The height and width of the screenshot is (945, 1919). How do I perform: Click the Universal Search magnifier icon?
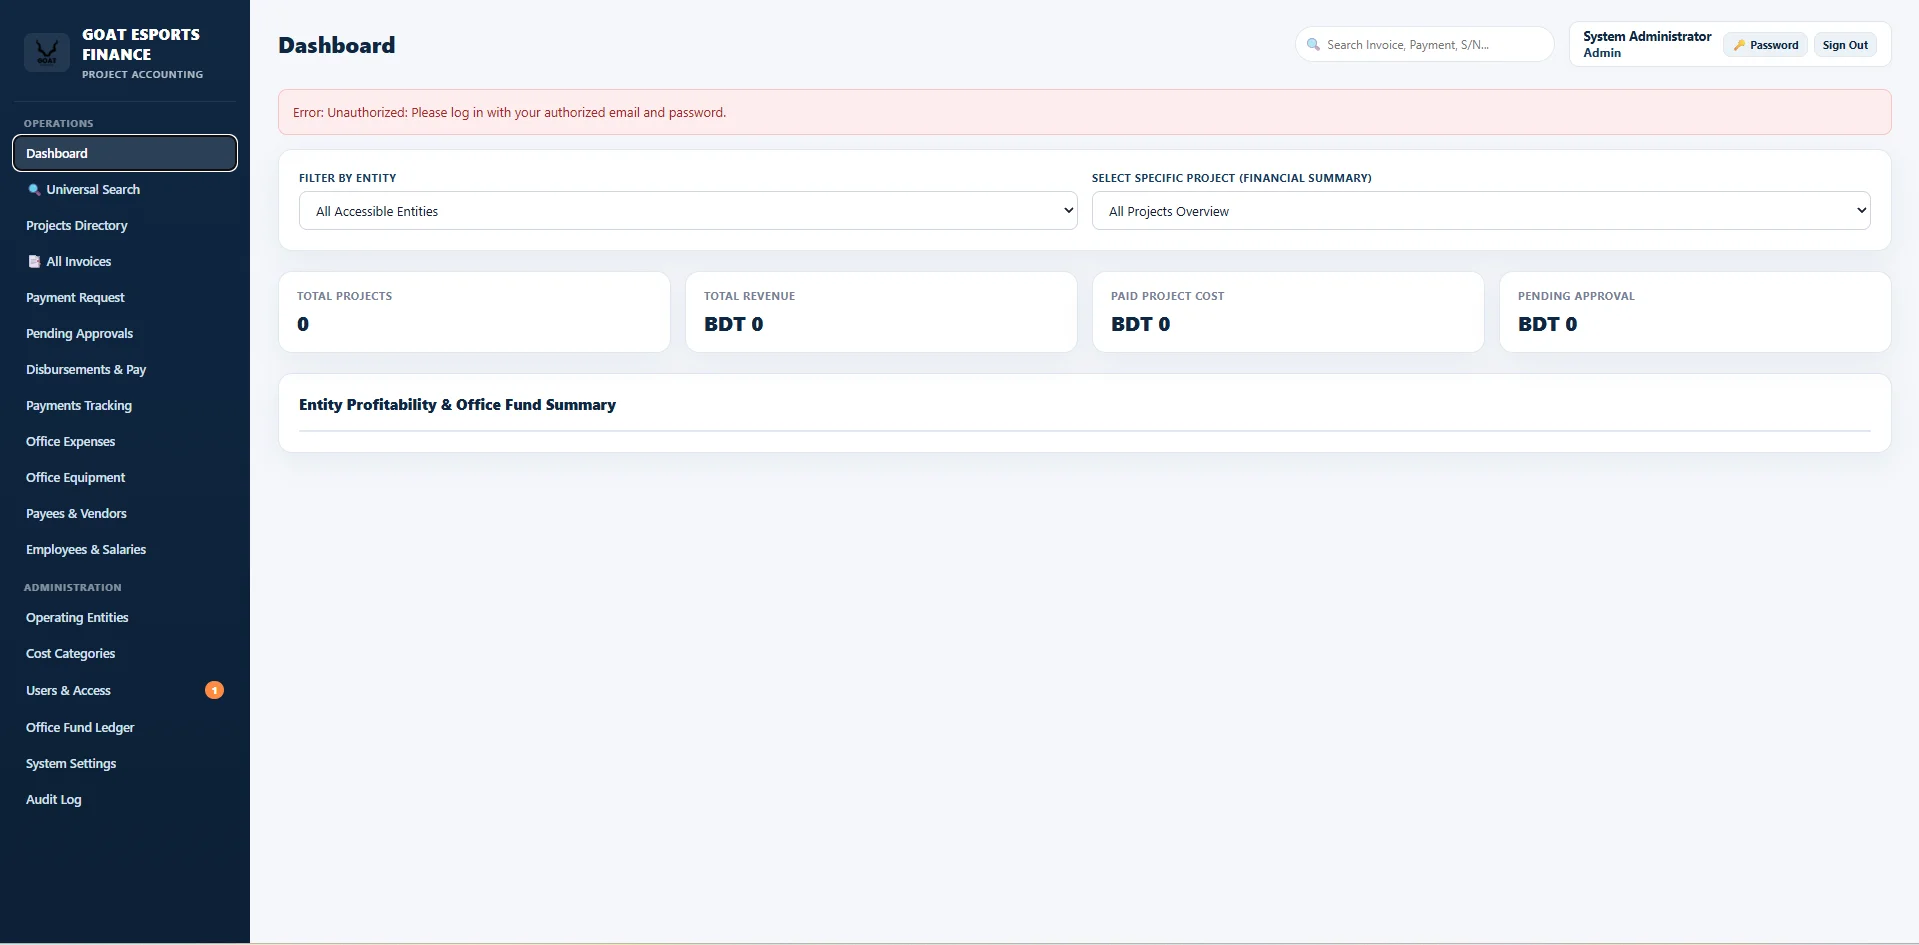click(34, 189)
